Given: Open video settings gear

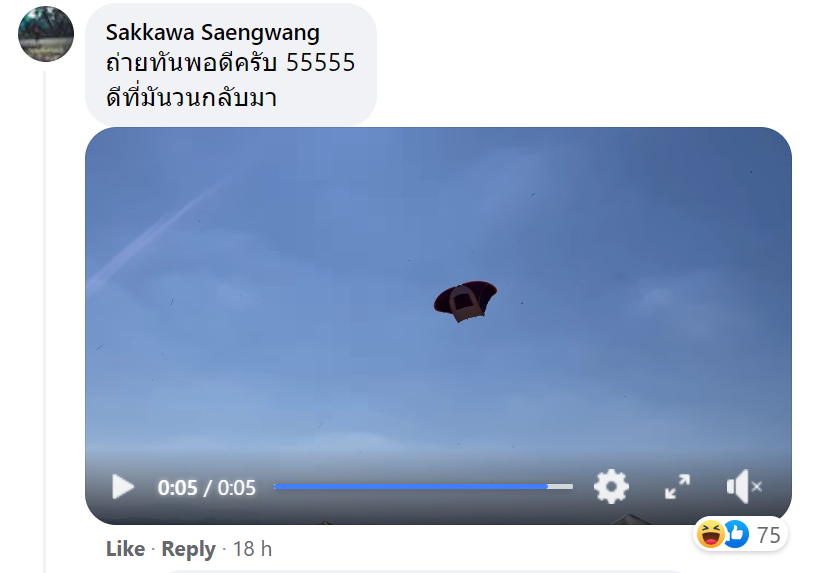Looking at the screenshot, I should click(611, 486).
